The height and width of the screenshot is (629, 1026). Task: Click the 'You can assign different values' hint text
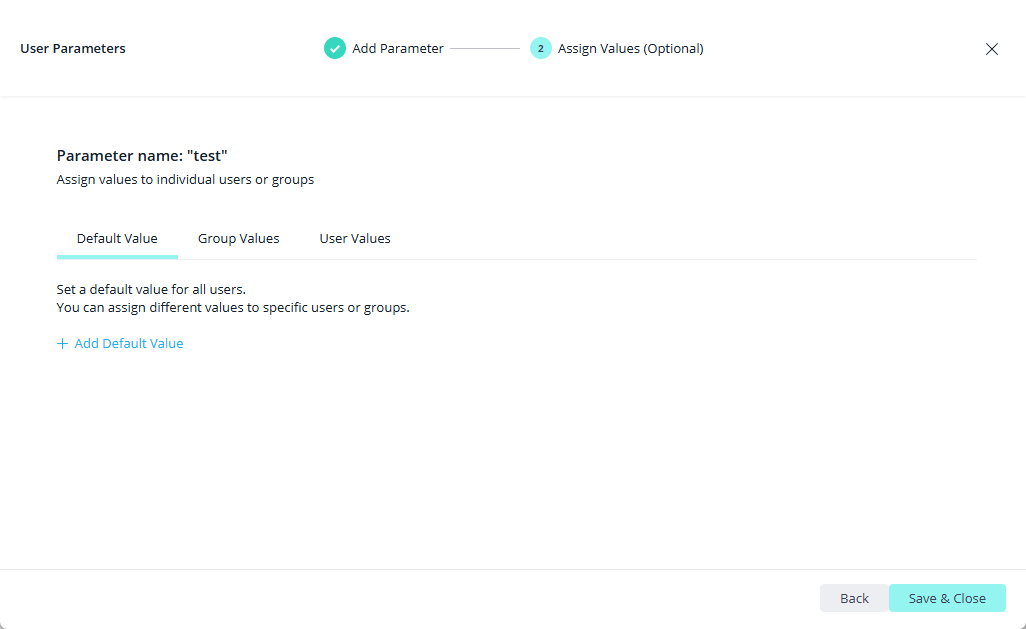pos(233,307)
